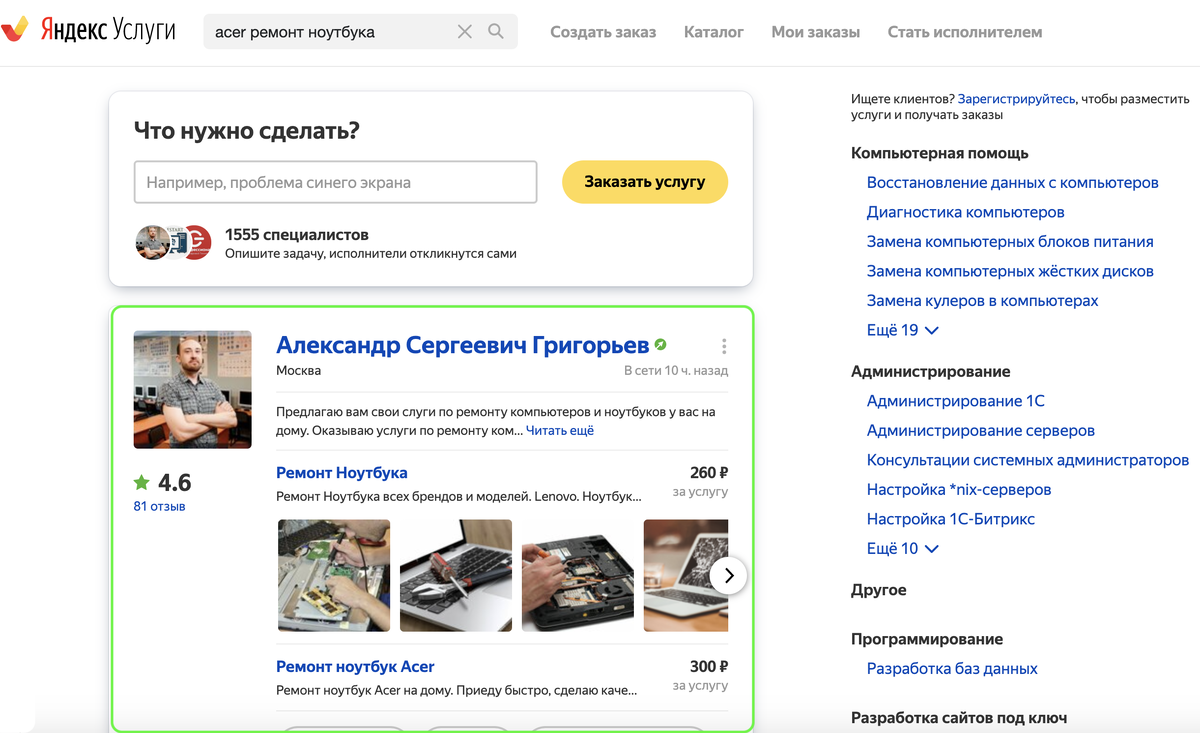The height and width of the screenshot is (733, 1200).
Task: Open Консультации системных администраторов
Action: point(1028,460)
